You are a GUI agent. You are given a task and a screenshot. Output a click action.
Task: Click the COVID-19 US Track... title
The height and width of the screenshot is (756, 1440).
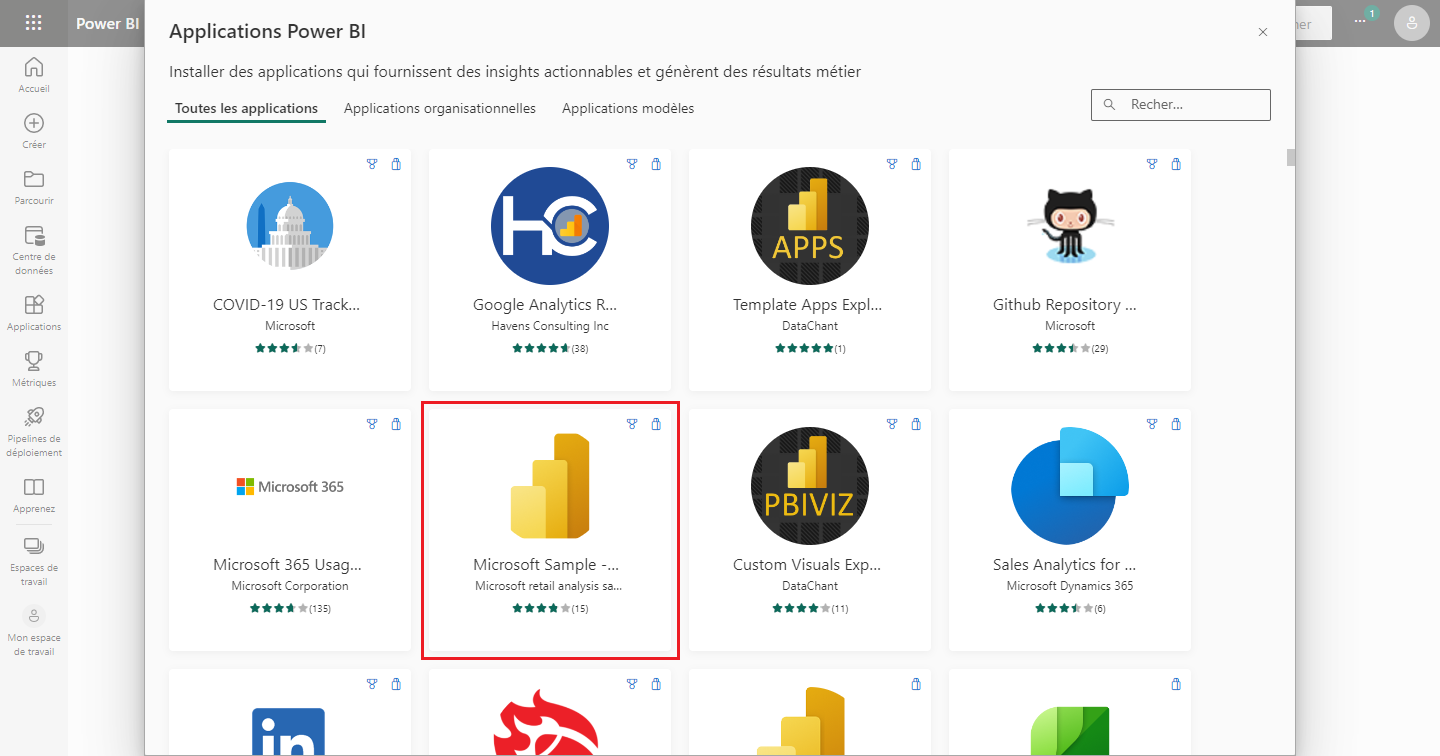click(287, 305)
